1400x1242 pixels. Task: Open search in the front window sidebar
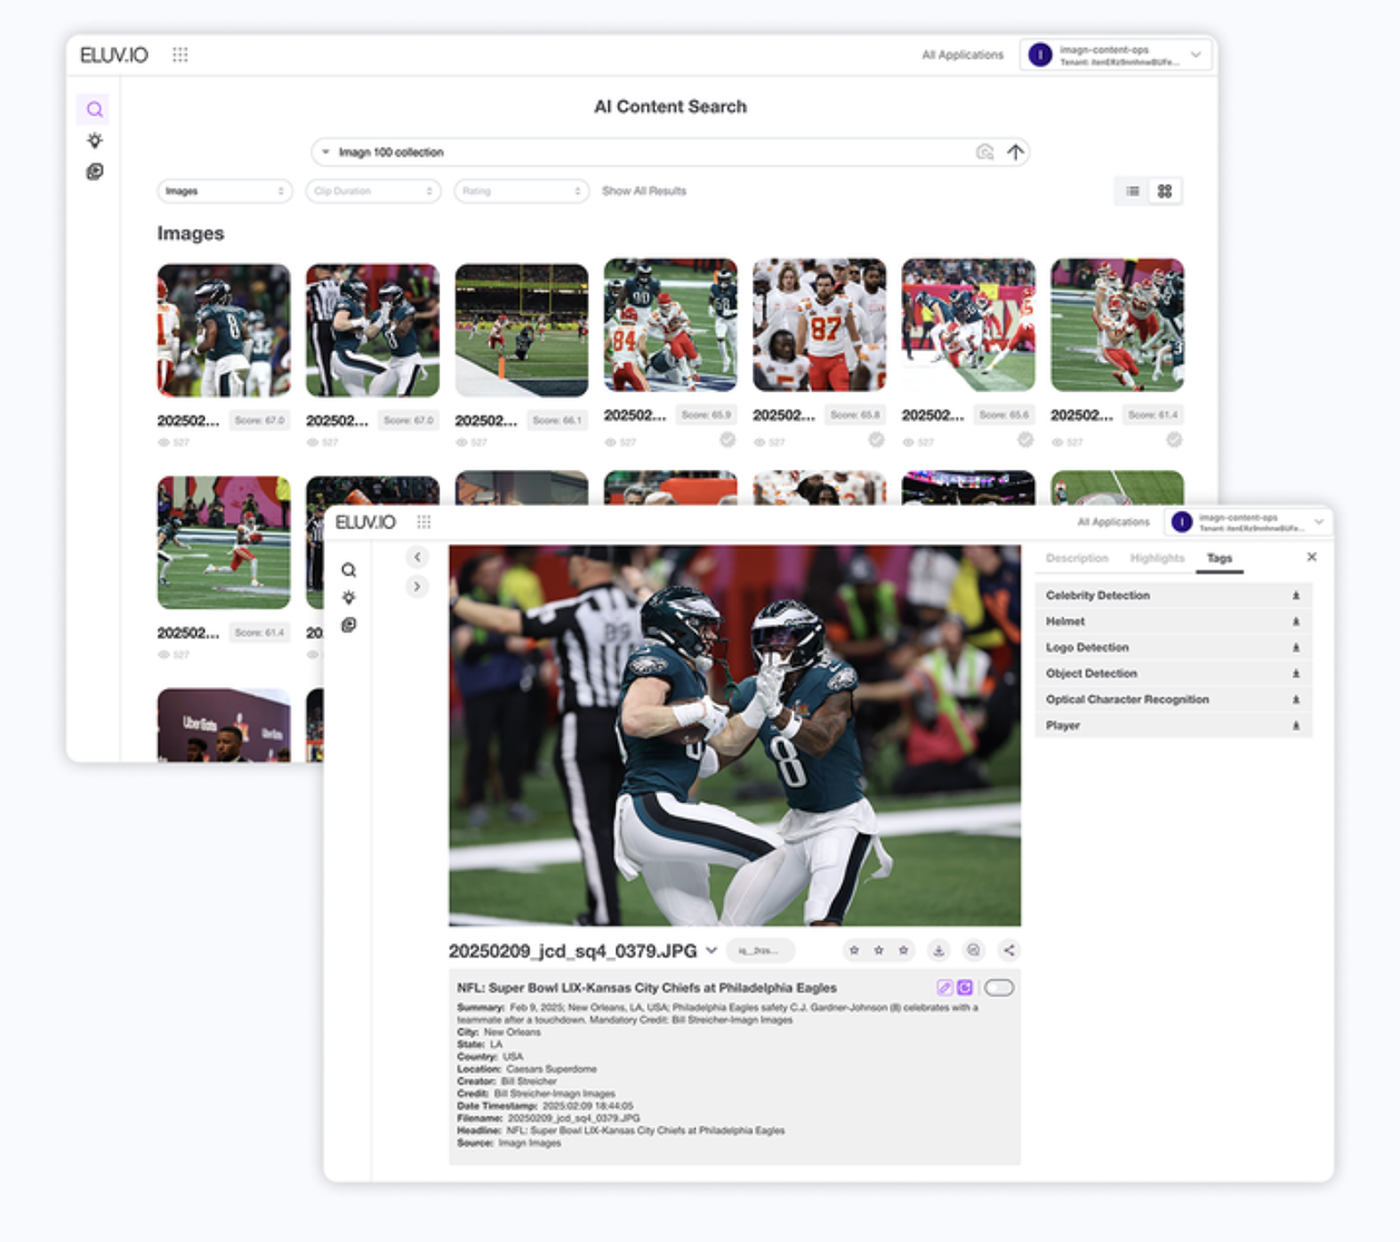[348, 570]
